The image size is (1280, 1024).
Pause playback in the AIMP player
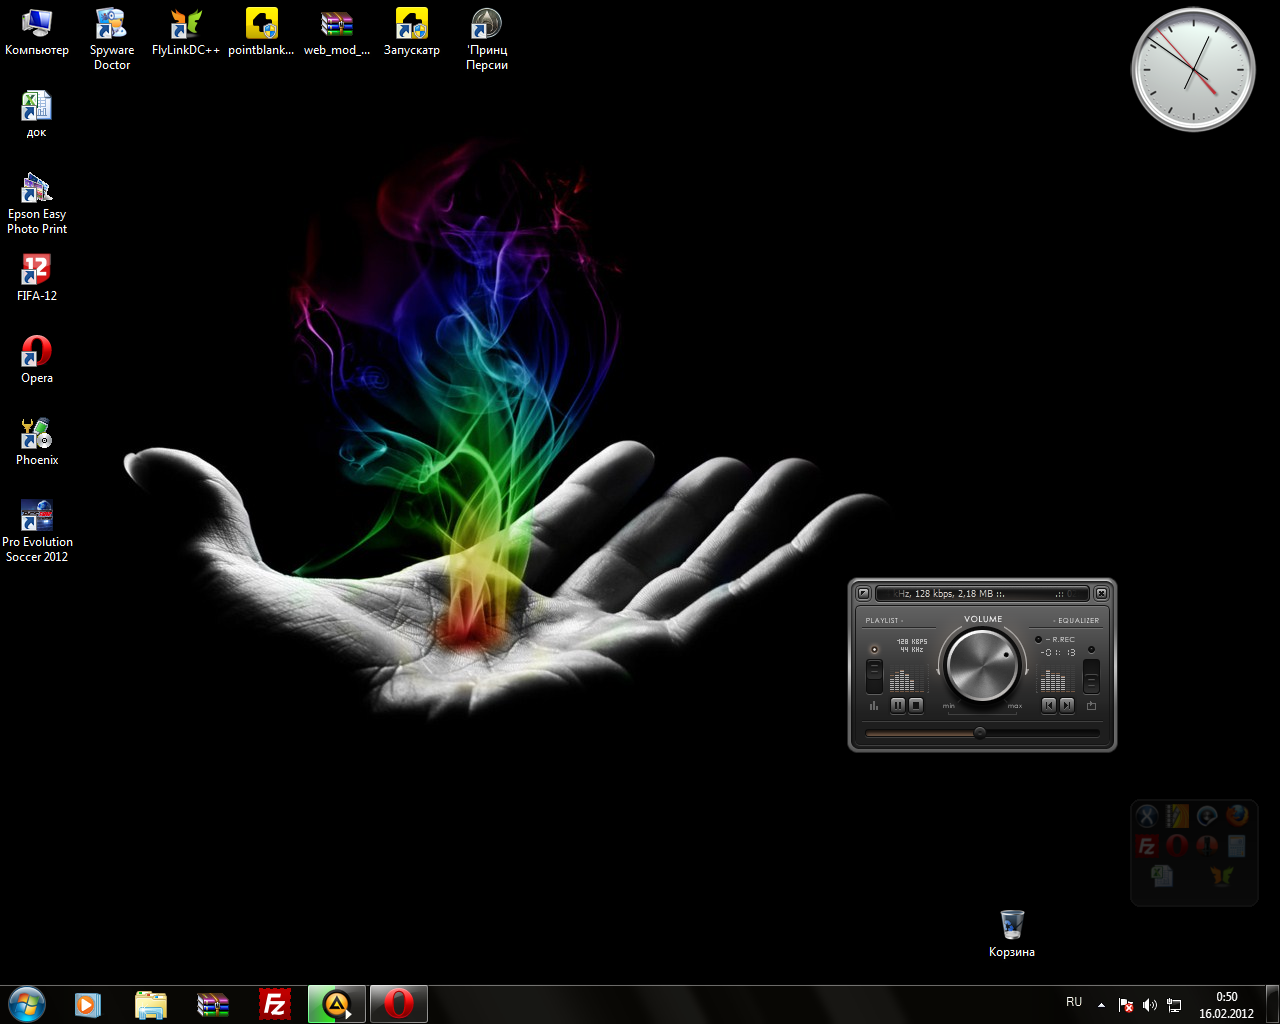(898, 705)
